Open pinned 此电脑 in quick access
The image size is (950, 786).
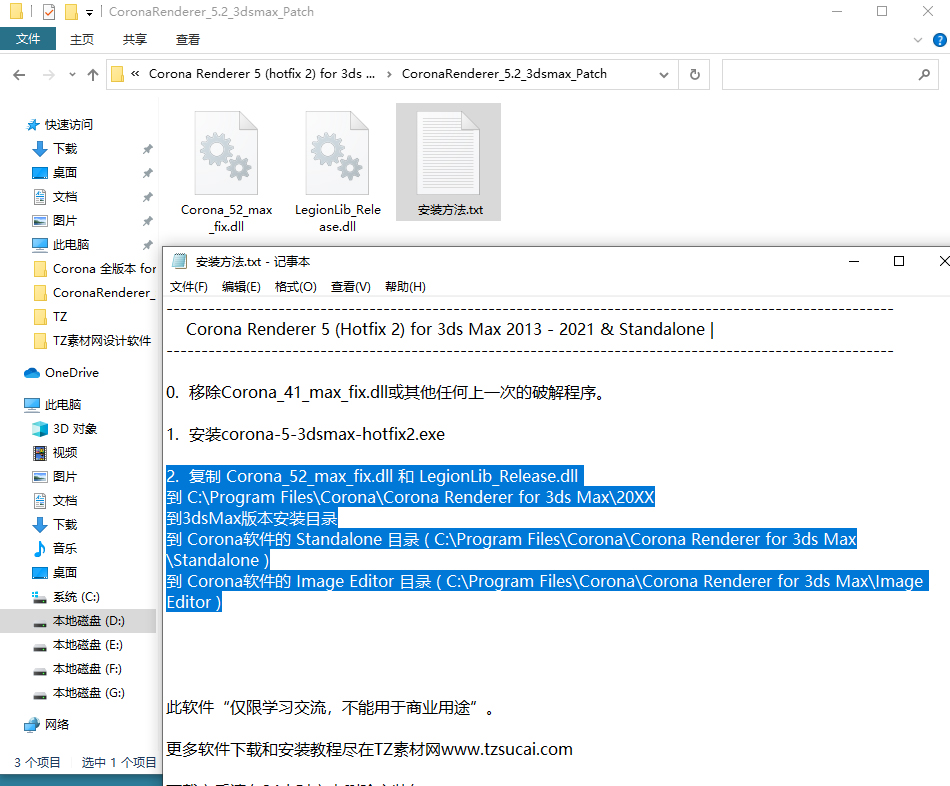click(71, 245)
